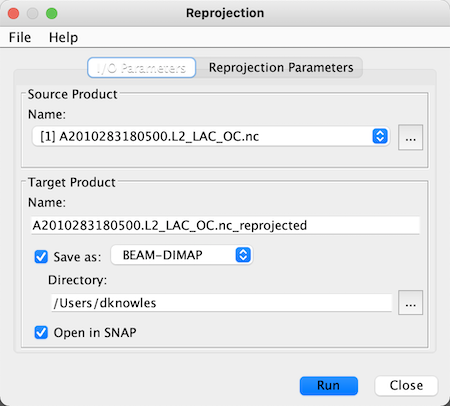Expand the BEAM-DIMAP format dropdown

tap(182, 255)
